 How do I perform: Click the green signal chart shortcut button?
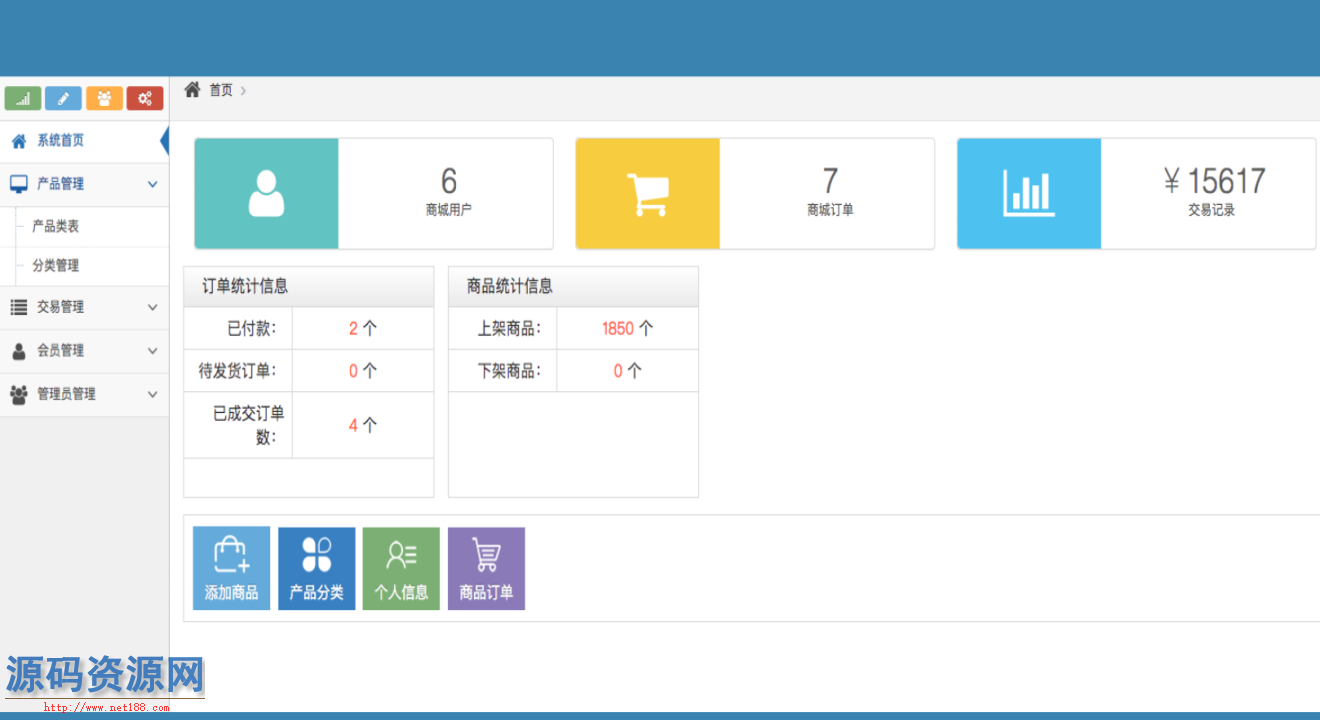coord(23,98)
